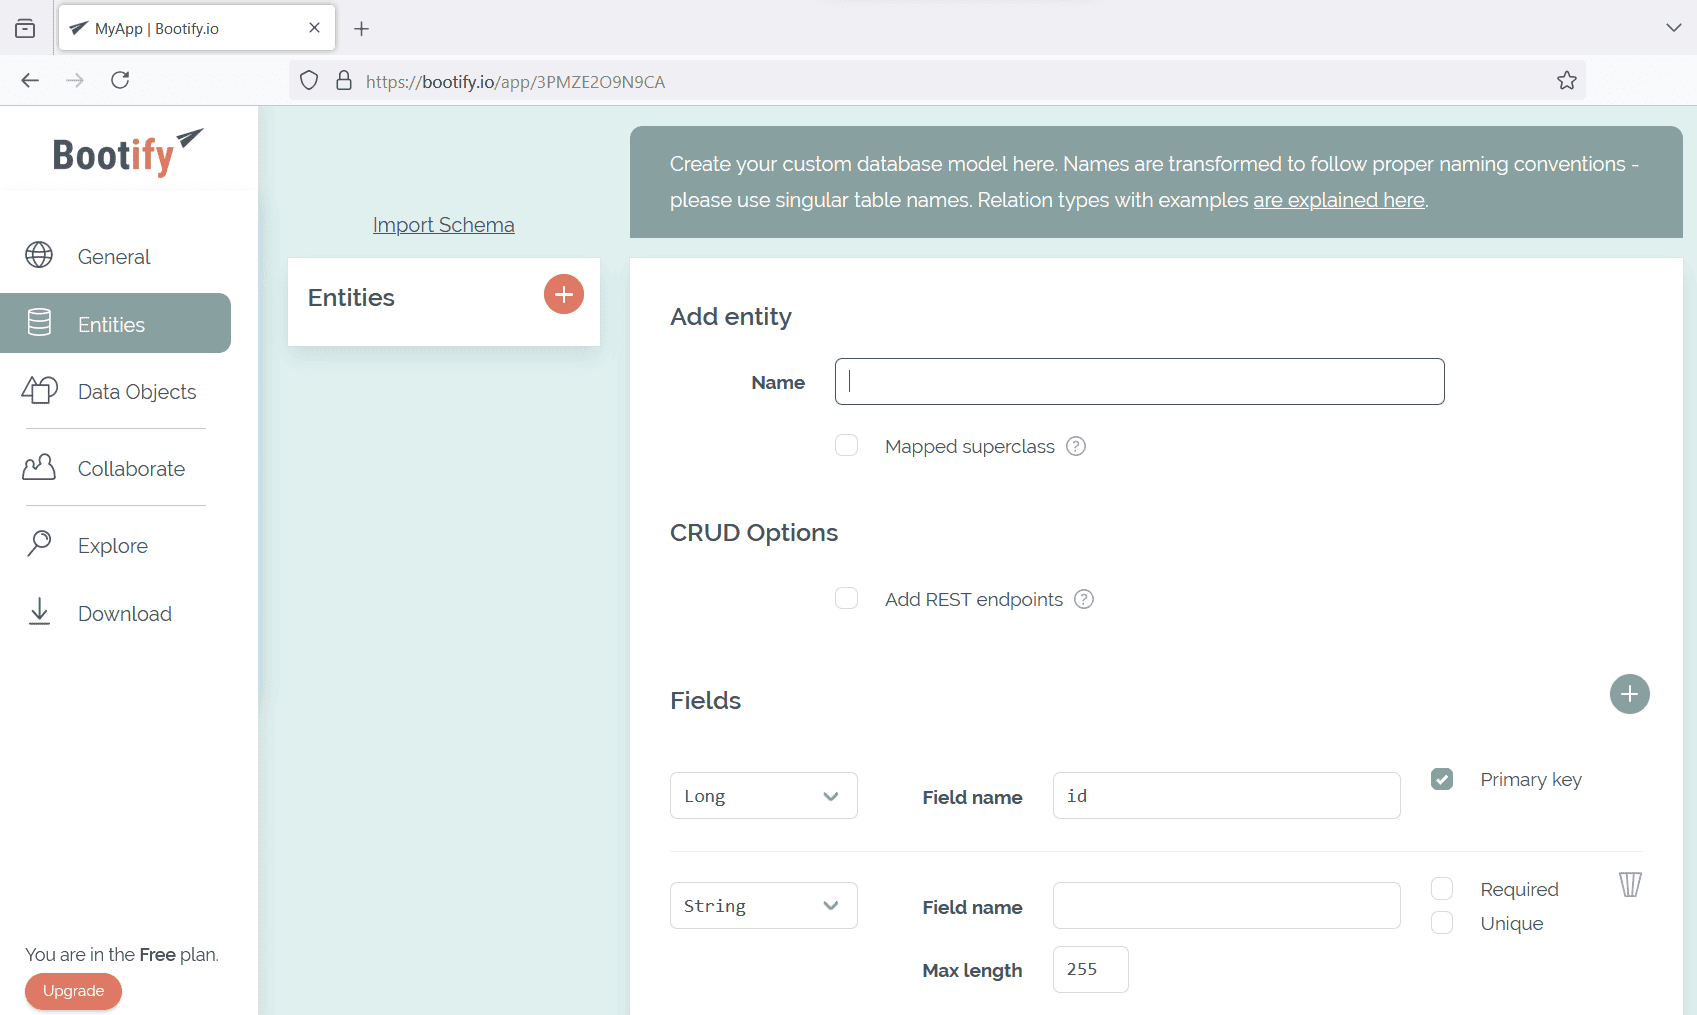
Task: Focus the entity Name input field
Action: (x=1139, y=382)
